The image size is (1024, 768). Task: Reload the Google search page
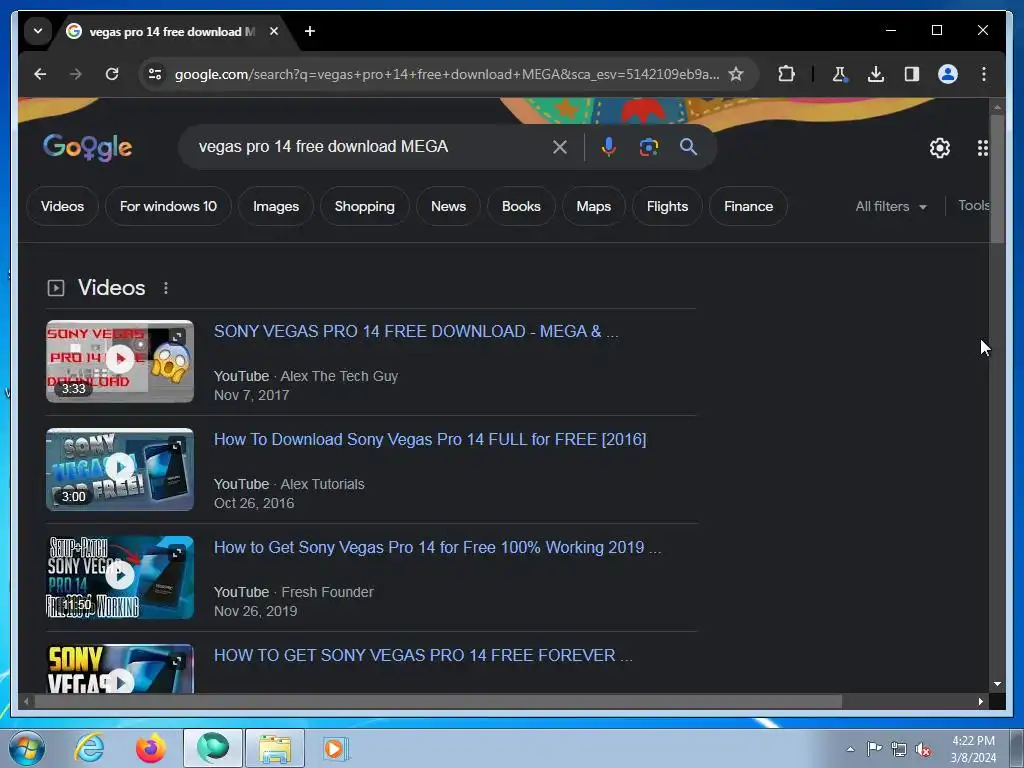(x=112, y=74)
